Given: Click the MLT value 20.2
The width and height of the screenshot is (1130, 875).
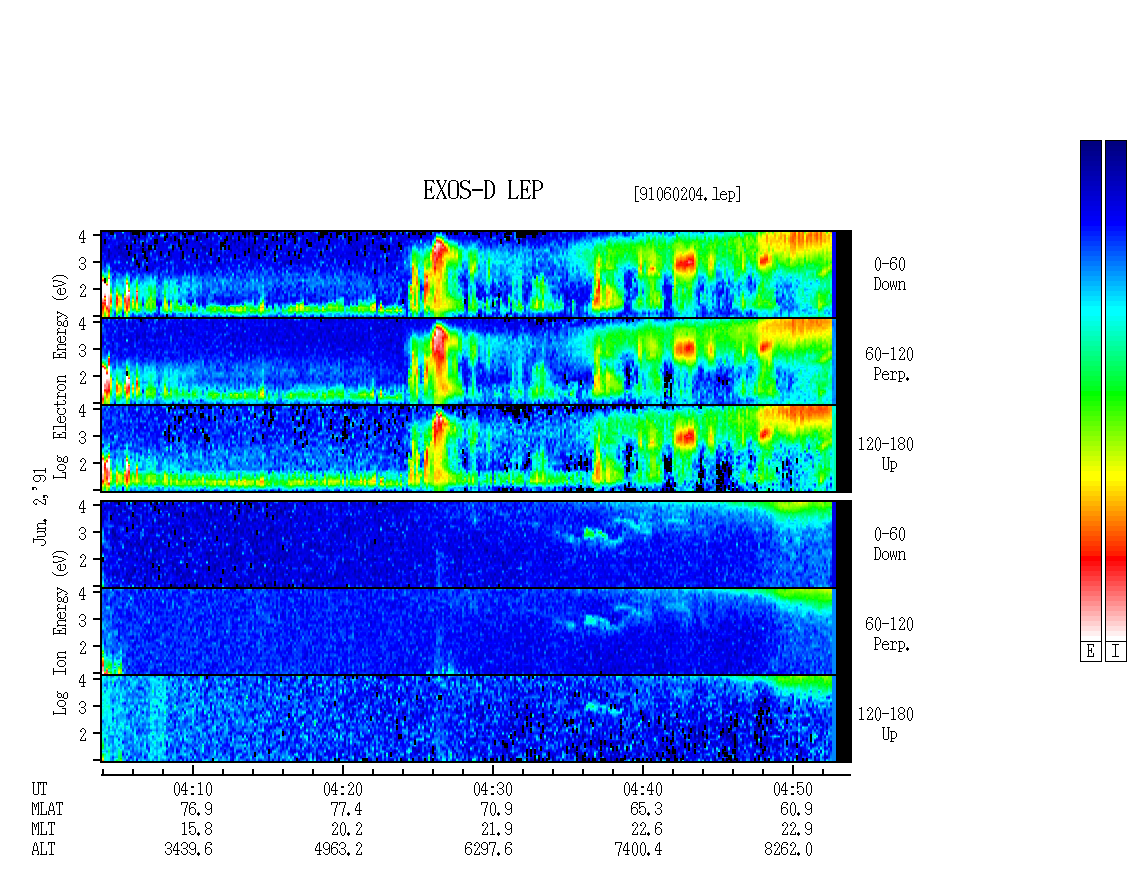Looking at the screenshot, I should [x=347, y=830].
